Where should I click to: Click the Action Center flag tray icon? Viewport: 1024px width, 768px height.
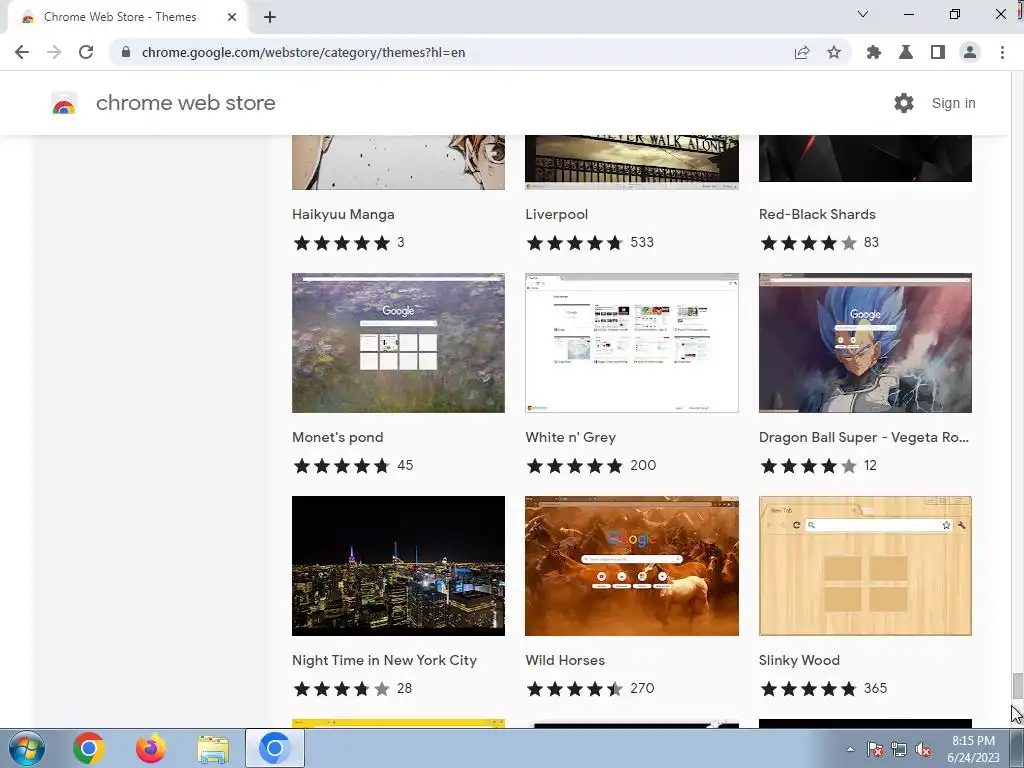click(x=875, y=749)
